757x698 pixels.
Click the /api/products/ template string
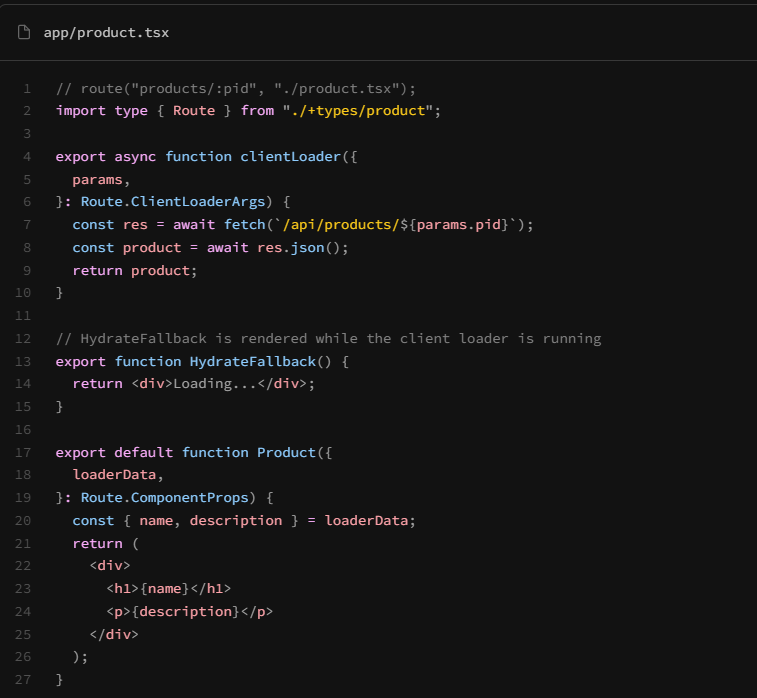point(340,225)
